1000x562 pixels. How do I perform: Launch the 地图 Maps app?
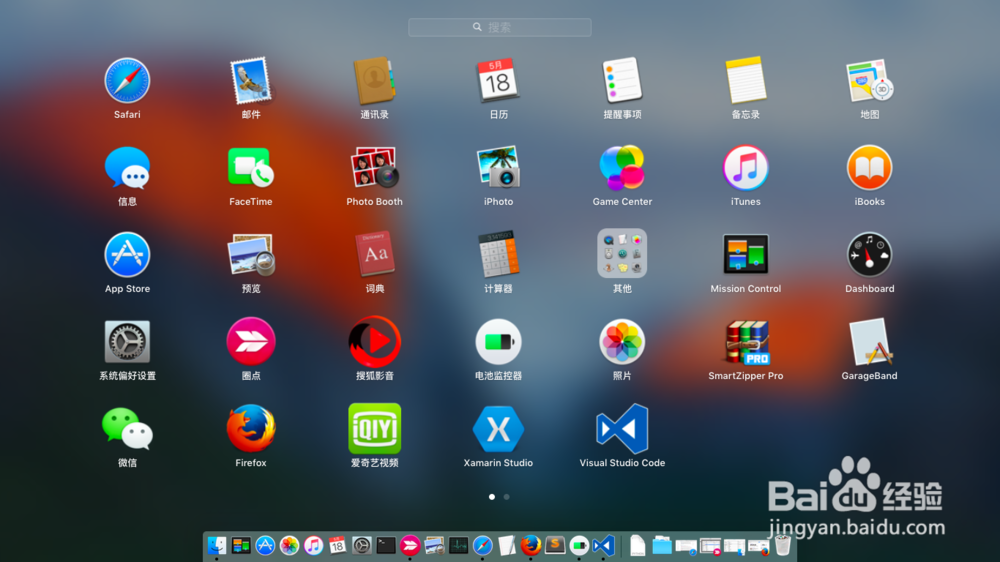tap(869, 81)
